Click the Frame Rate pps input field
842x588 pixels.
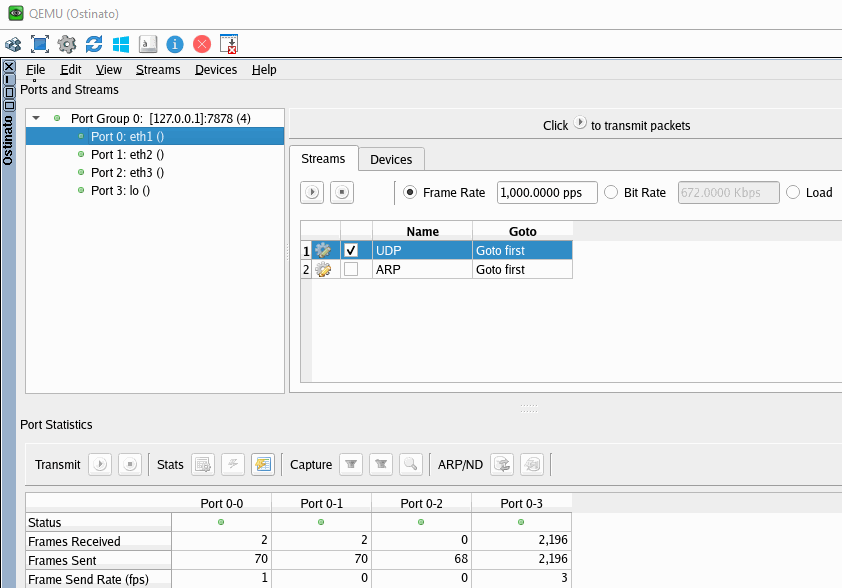tap(546, 192)
